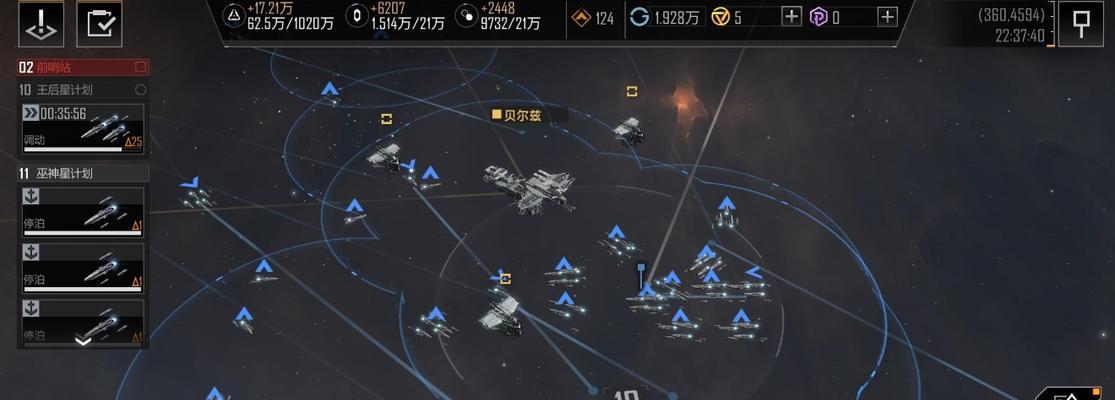
Task: Toggle the fast-forward arrows on 00:35:56 fleet
Action: 31,113
